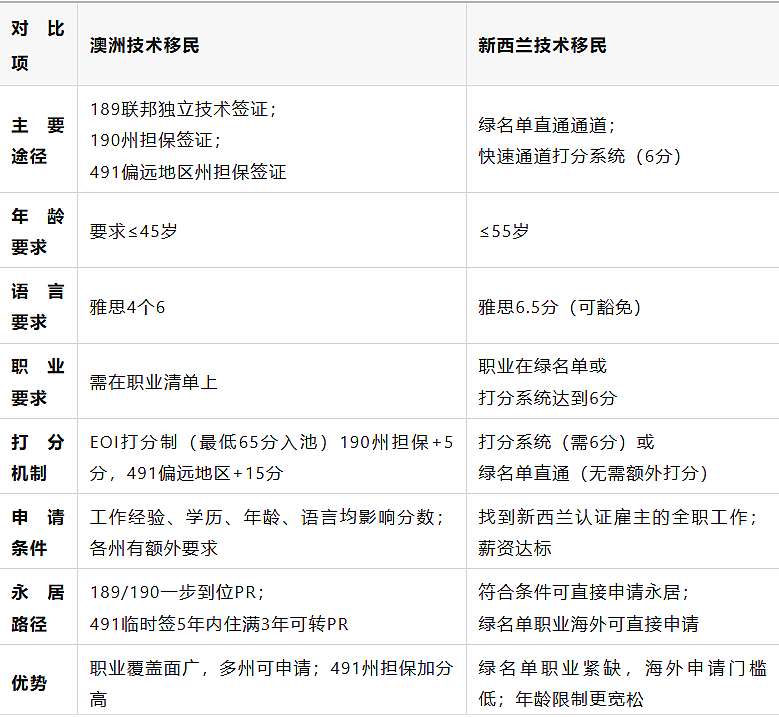Select the cell '≤55岁'

click(x=504, y=232)
